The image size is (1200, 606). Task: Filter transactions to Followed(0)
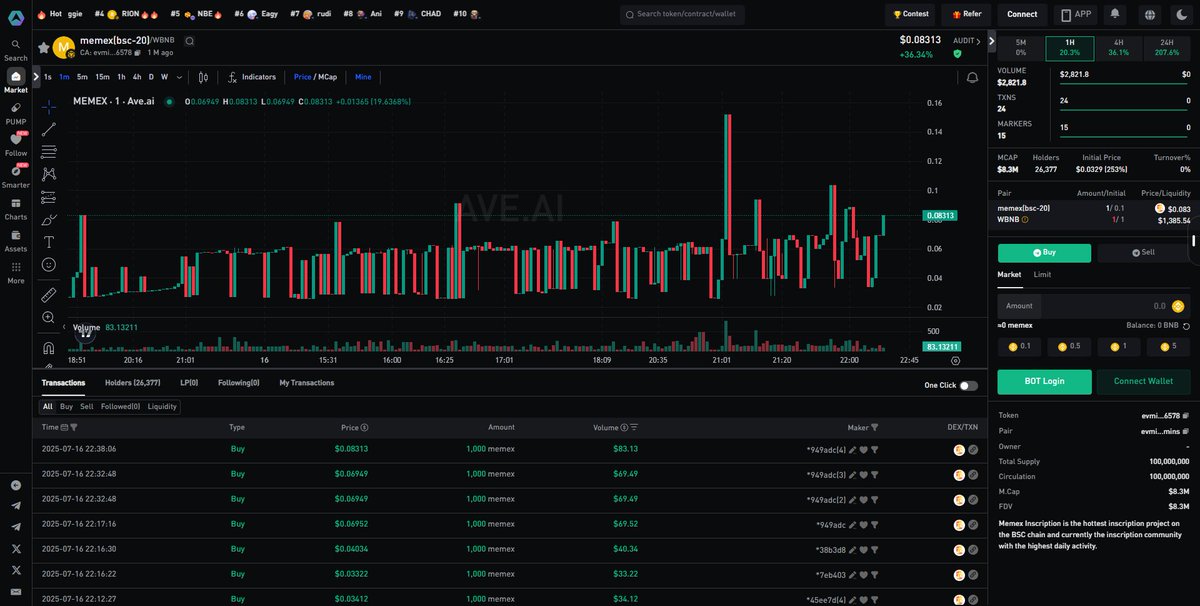click(120, 407)
